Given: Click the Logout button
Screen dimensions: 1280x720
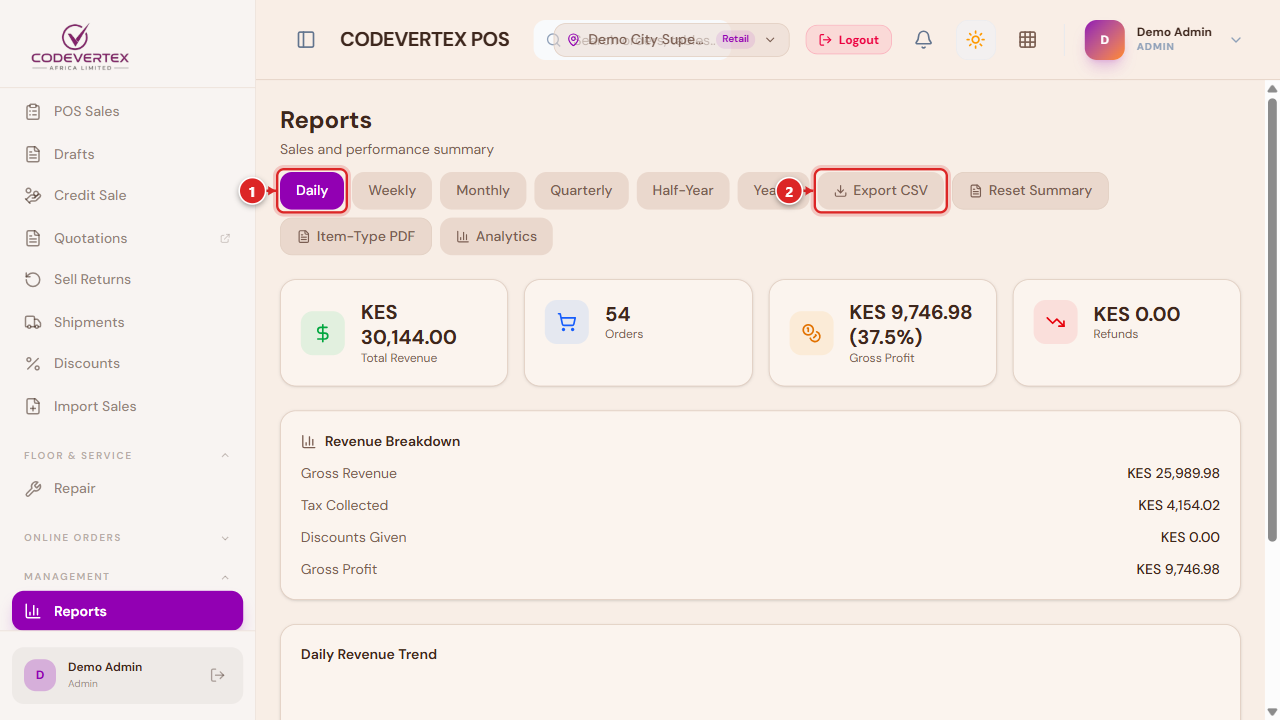Looking at the screenshot, I should 849,40.
